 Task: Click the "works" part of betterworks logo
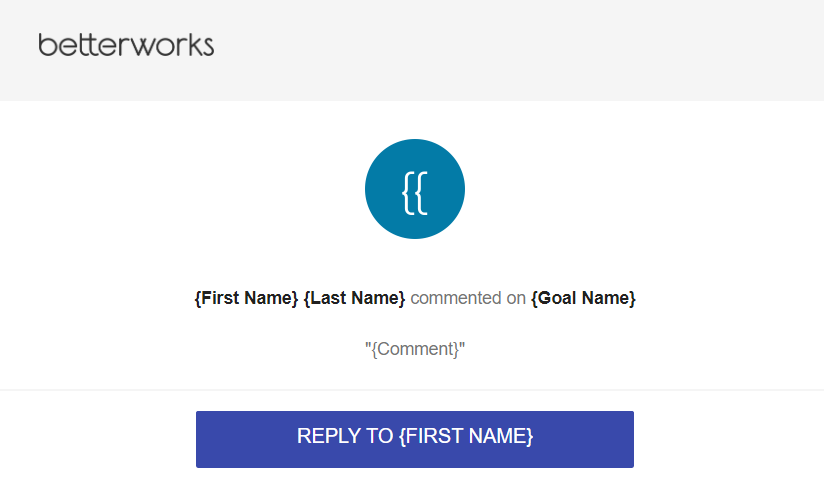[x=166, y=46]
